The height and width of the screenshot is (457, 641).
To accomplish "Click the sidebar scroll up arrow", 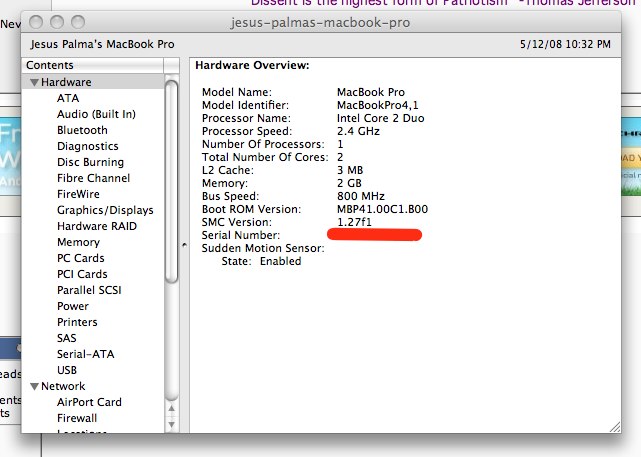I will (x=172, y=408).
